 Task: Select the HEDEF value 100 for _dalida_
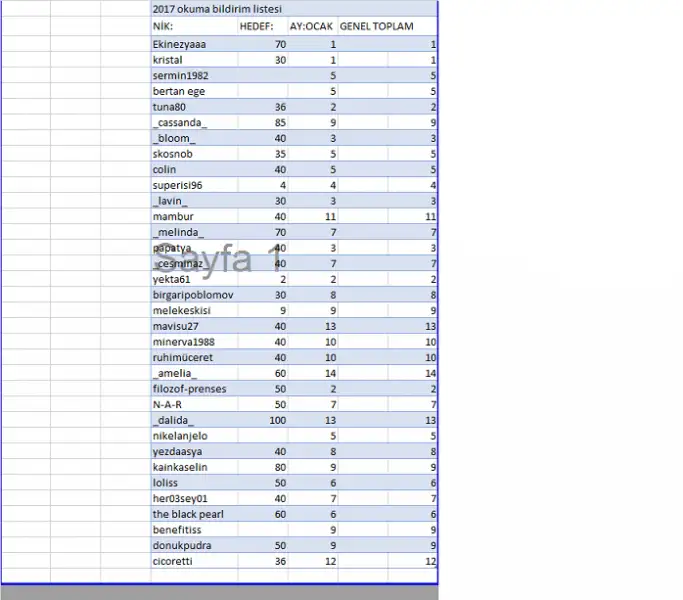tap(262, 420)
